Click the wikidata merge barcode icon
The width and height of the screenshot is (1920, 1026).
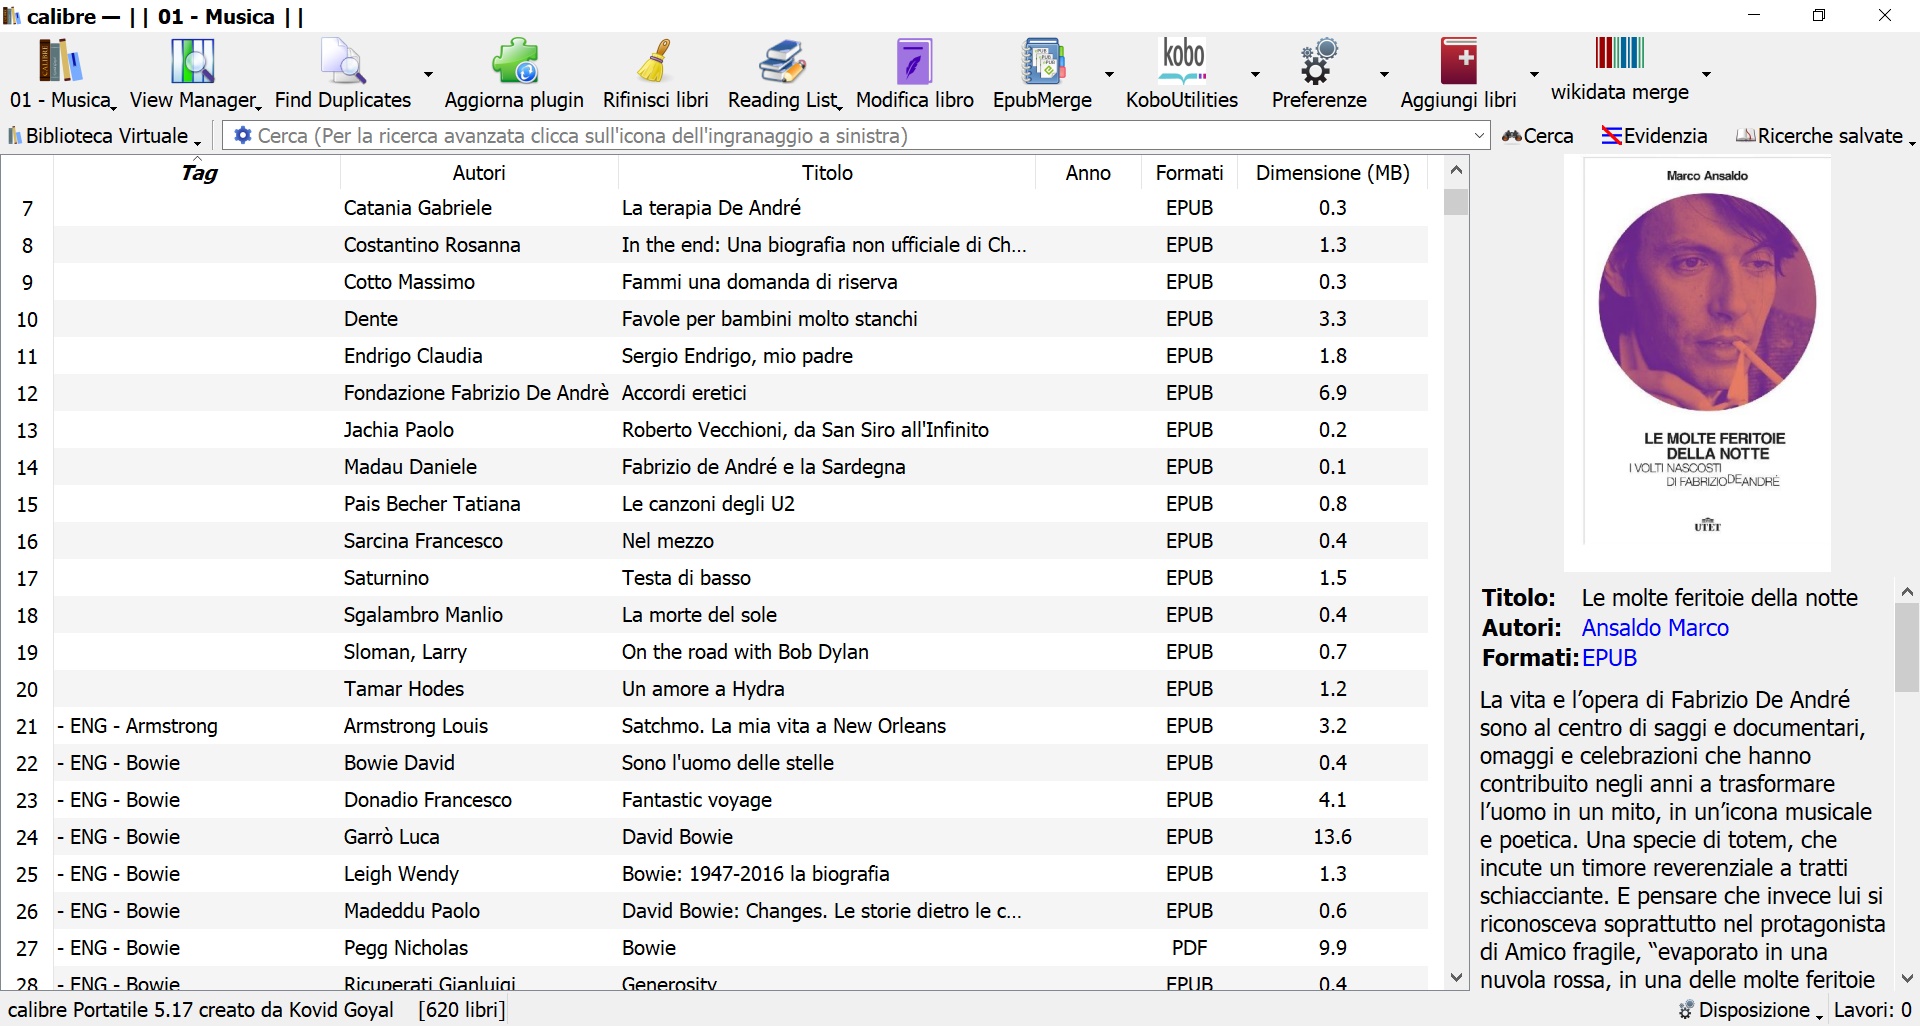1619,55
